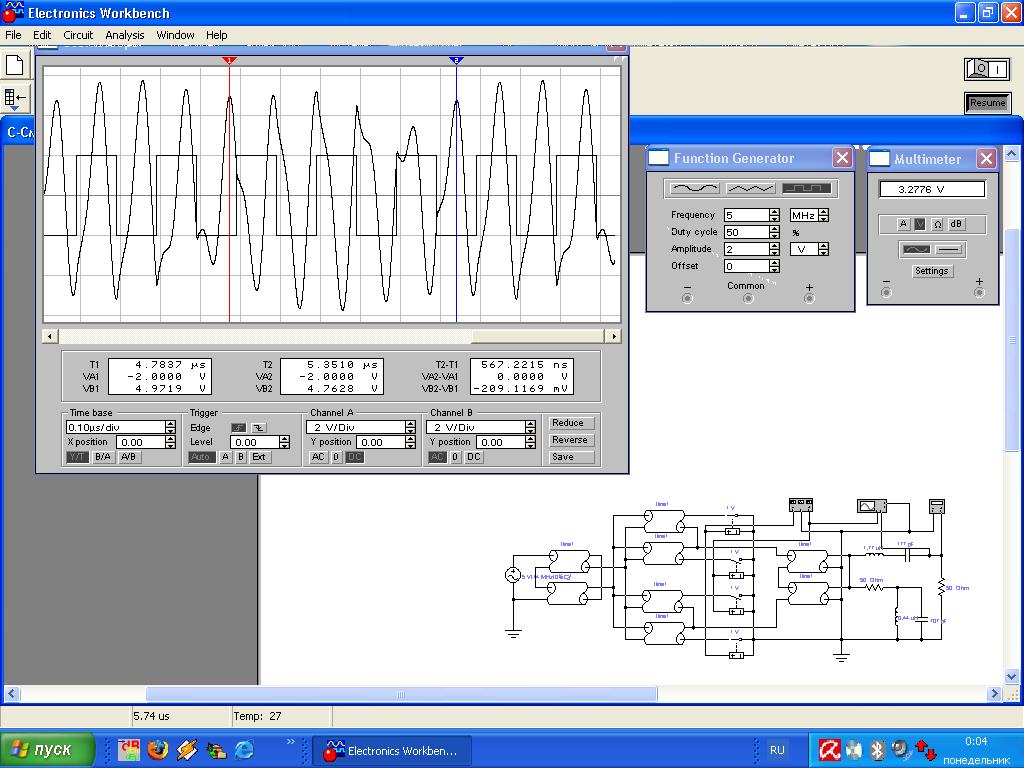Screen dimensions: 1024x768
Task: Adjust the Frequency value spinner
Action: [775, 215]
